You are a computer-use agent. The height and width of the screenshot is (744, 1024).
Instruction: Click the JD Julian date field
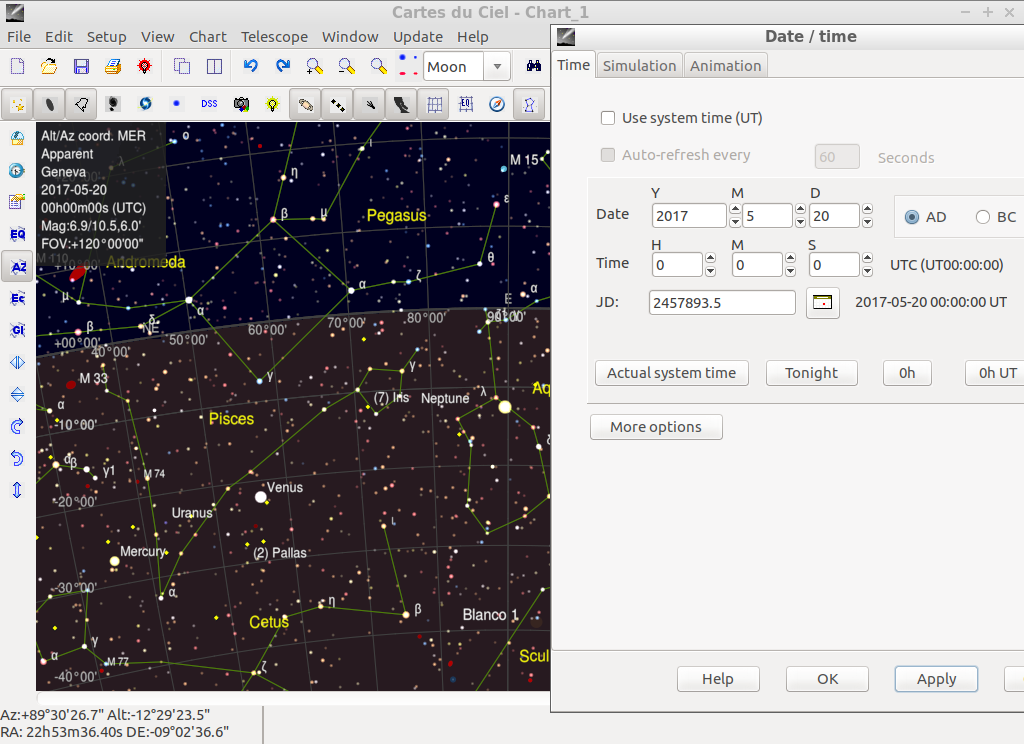[x=722, y=302]
